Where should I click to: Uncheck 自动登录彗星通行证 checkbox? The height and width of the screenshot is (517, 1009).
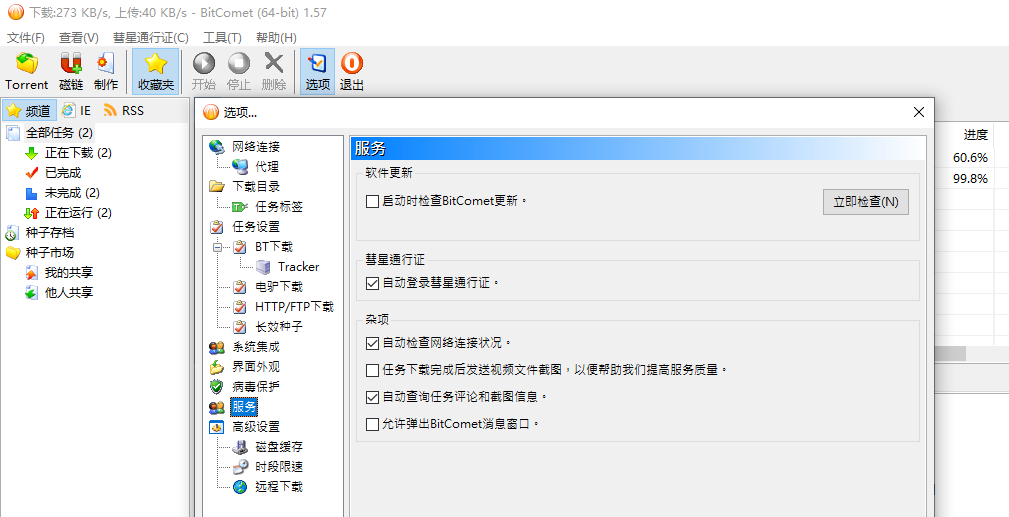tap(373, 283)
